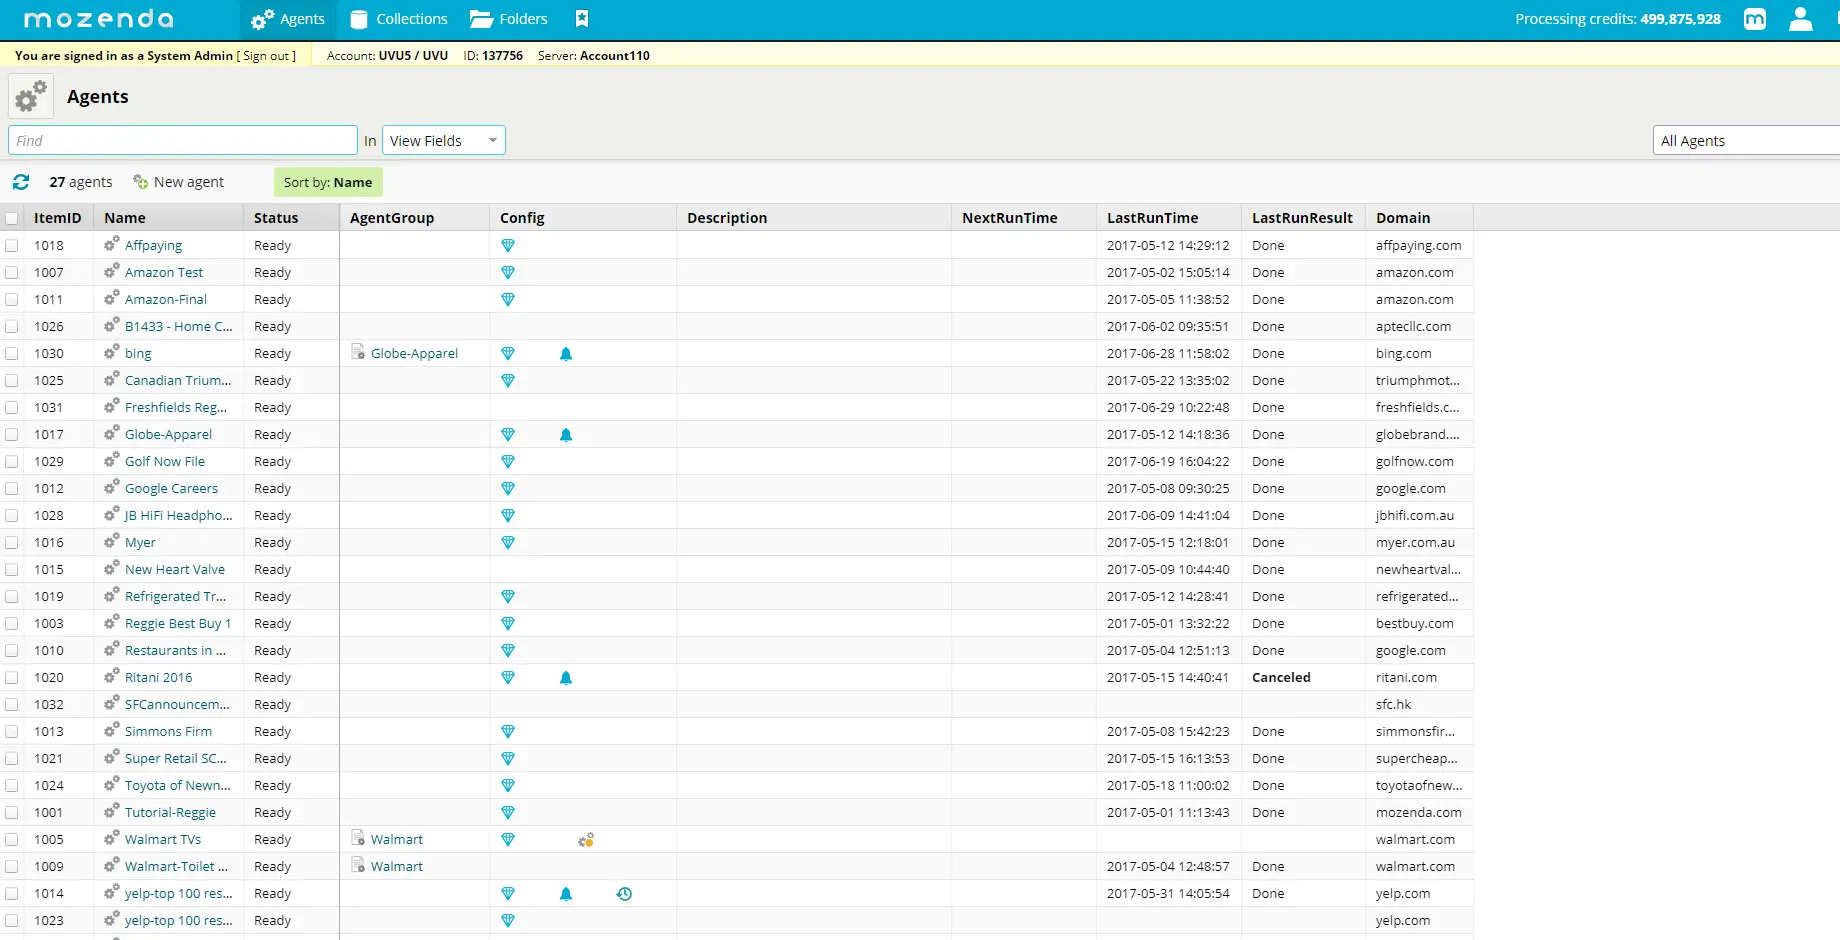
Task: Open the user profile icon
Action: tap(1800, 19)
